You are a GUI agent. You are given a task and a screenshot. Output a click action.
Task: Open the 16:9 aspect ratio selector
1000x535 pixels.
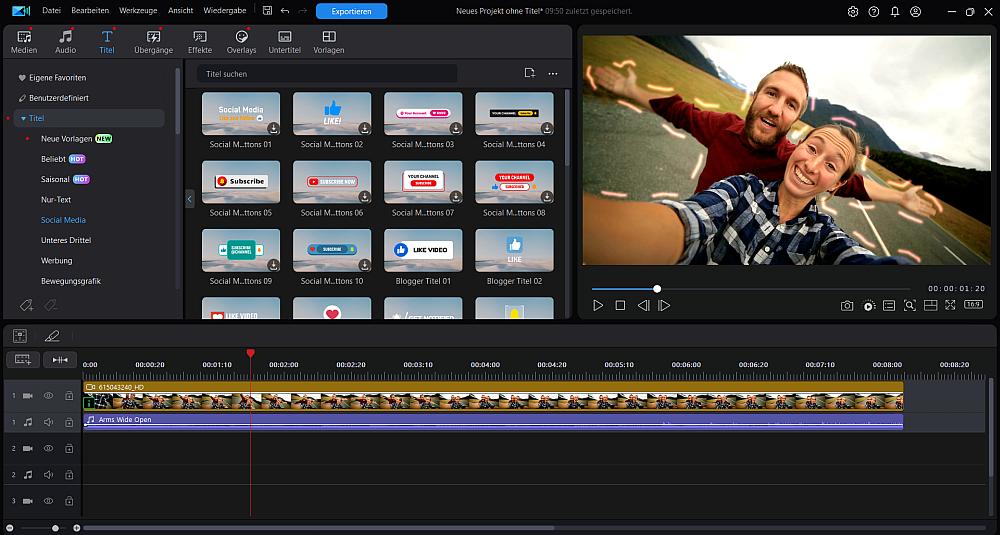[x=973, y=305]
